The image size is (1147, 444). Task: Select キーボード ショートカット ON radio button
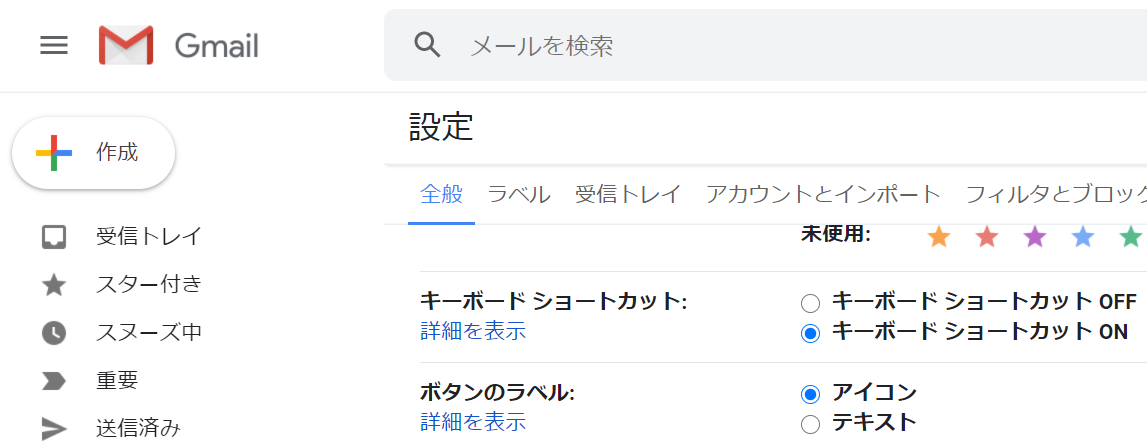(811, 333)
